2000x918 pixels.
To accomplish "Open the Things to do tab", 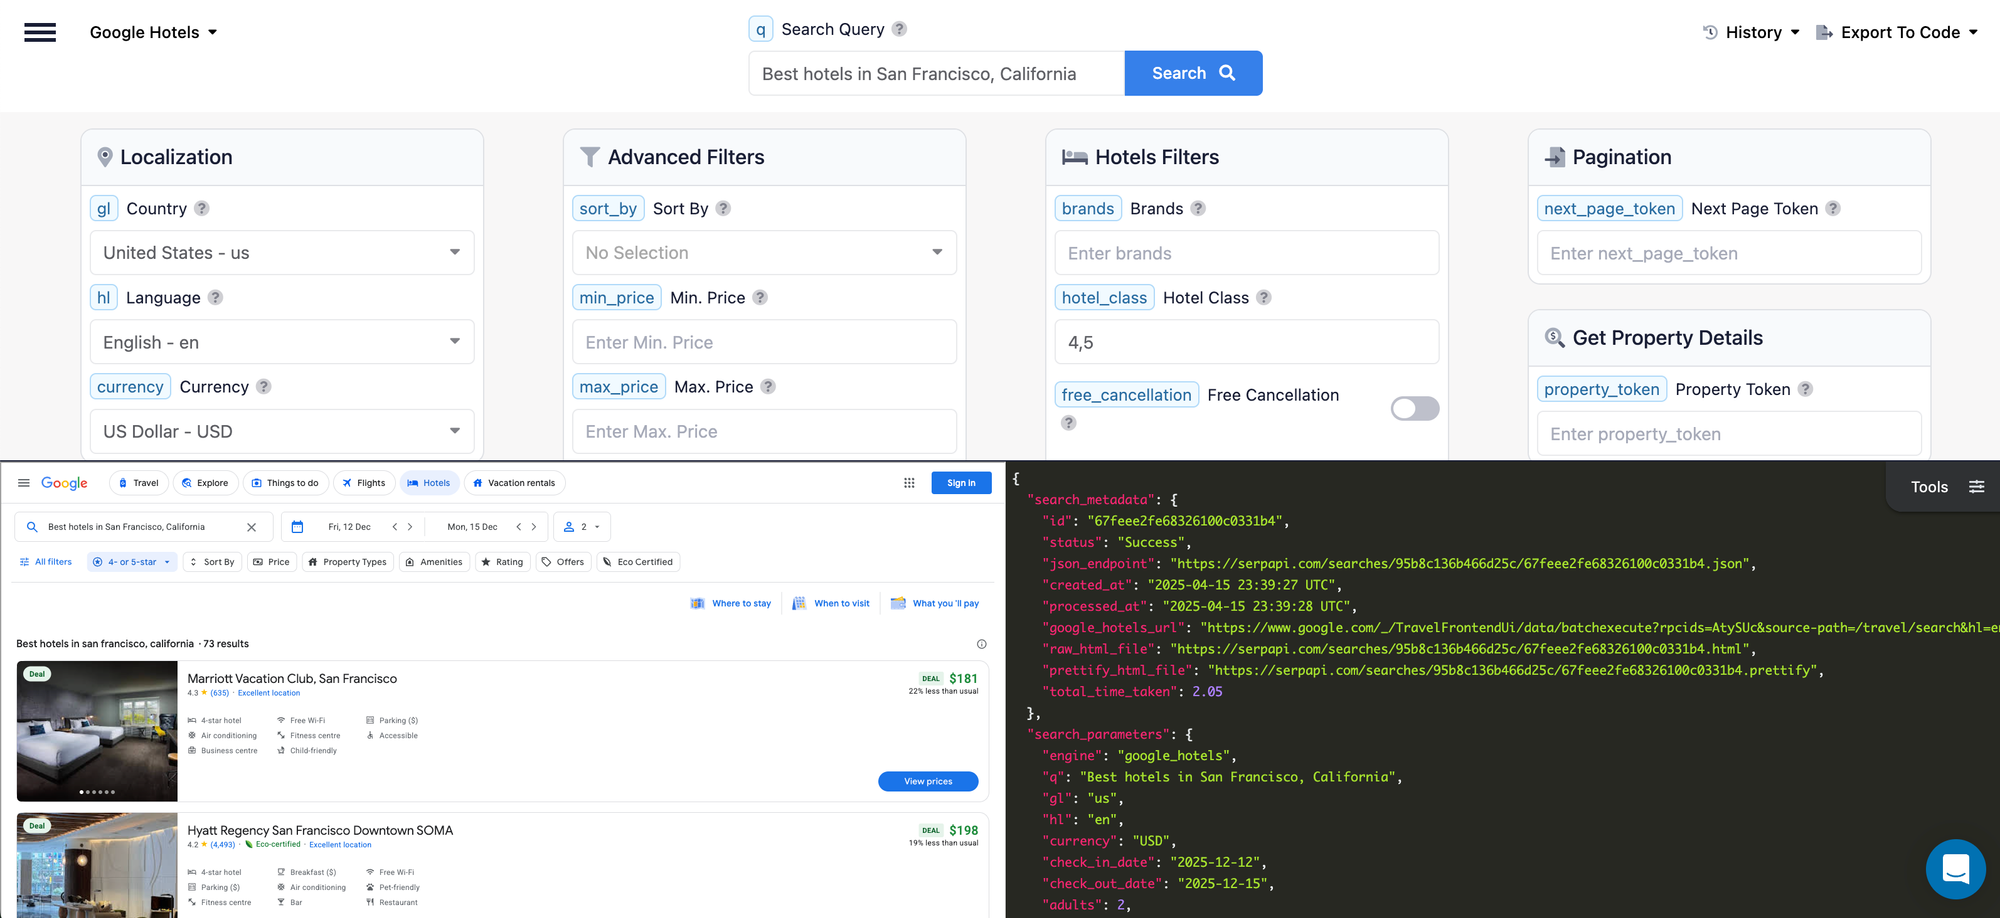I will coord(285,483).
